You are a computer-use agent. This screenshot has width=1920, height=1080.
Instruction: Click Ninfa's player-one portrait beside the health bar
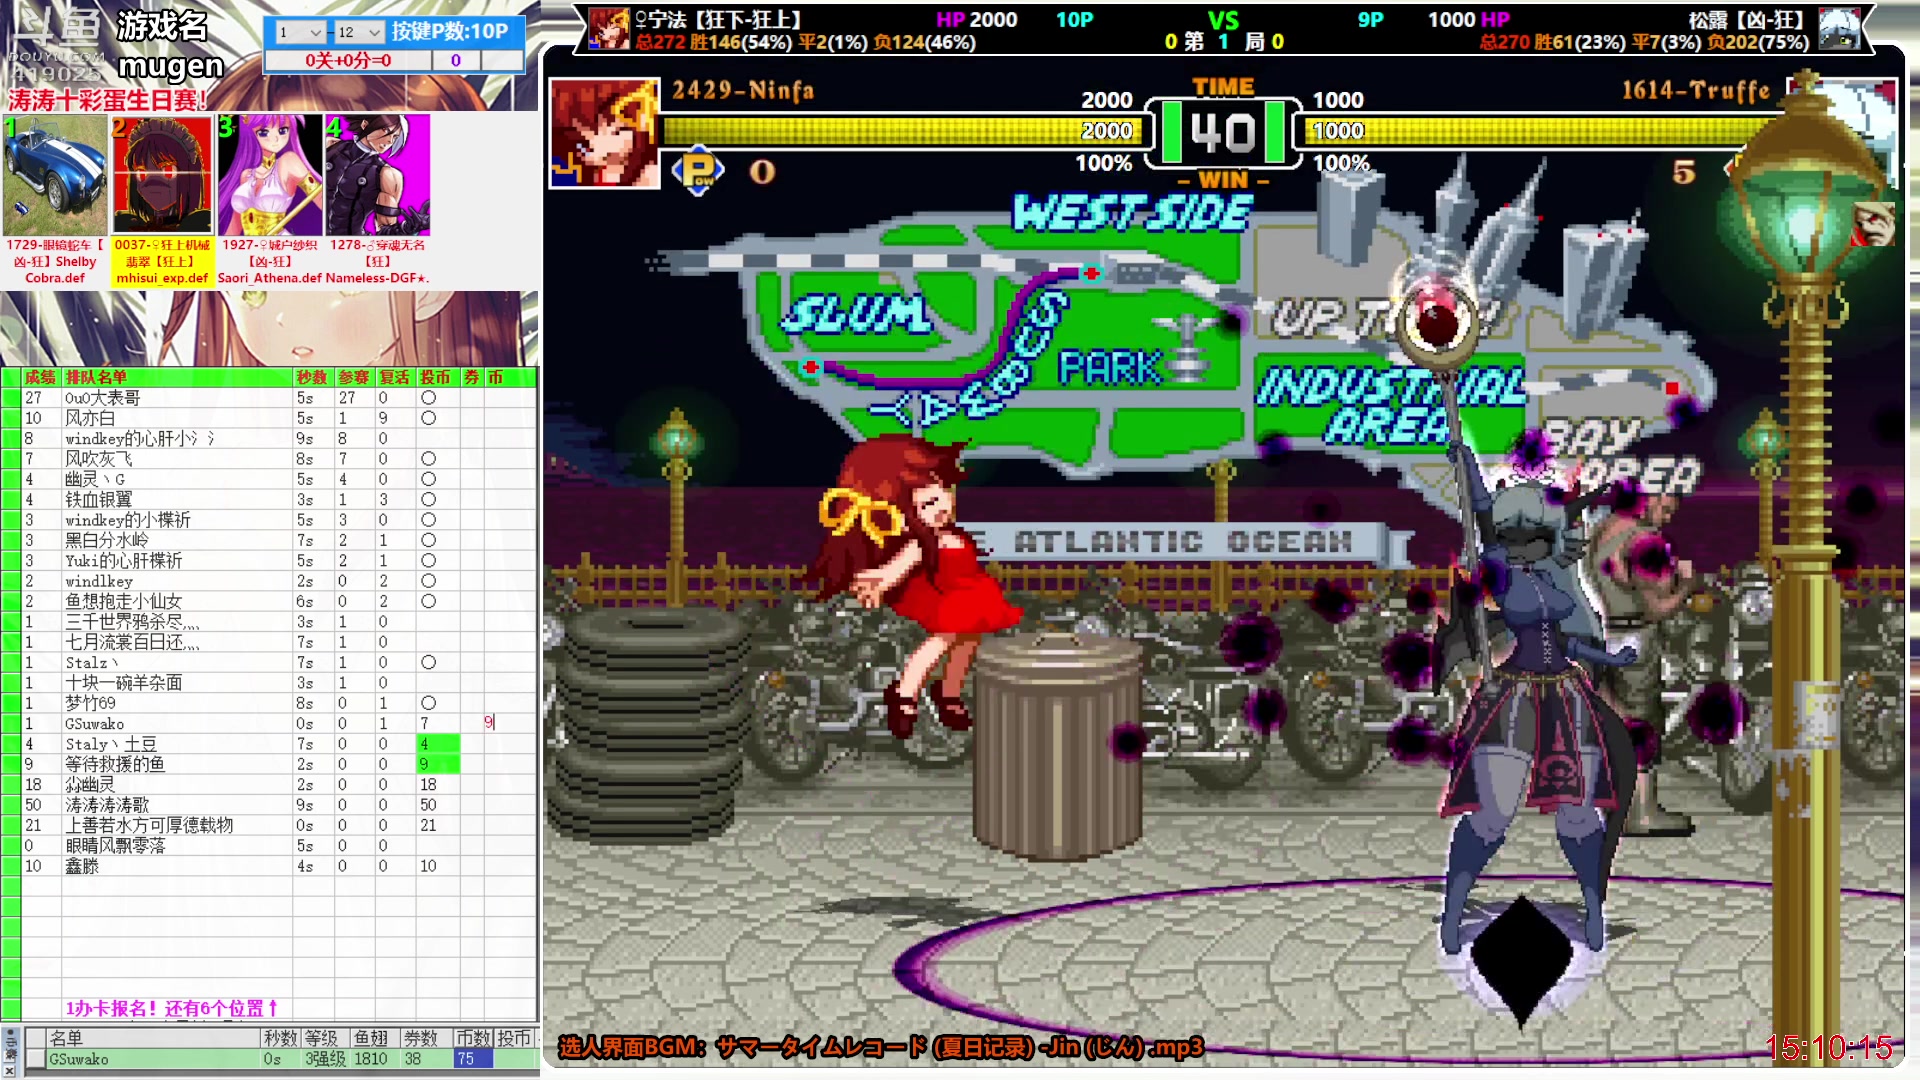(x=605, y=133)
